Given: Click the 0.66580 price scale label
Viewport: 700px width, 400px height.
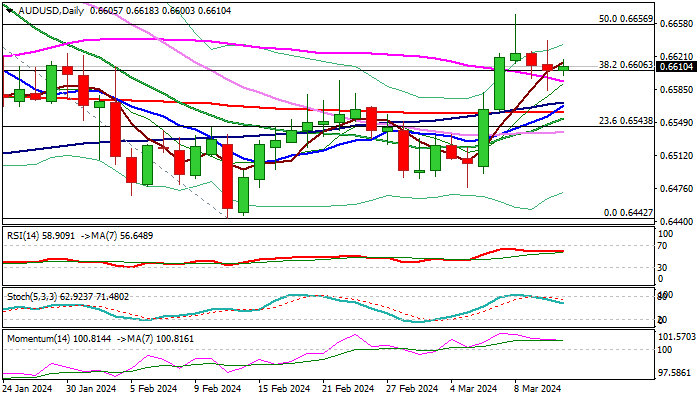Looking at the screenshot, I should click(676, 24).
